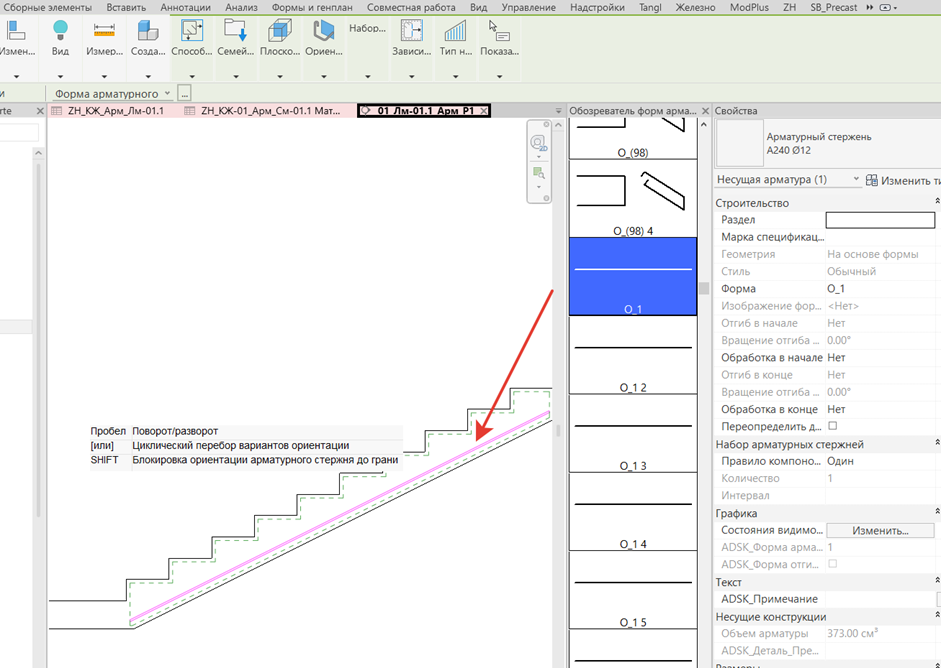Click the shape browser scroll up arrow

point(704,125)
